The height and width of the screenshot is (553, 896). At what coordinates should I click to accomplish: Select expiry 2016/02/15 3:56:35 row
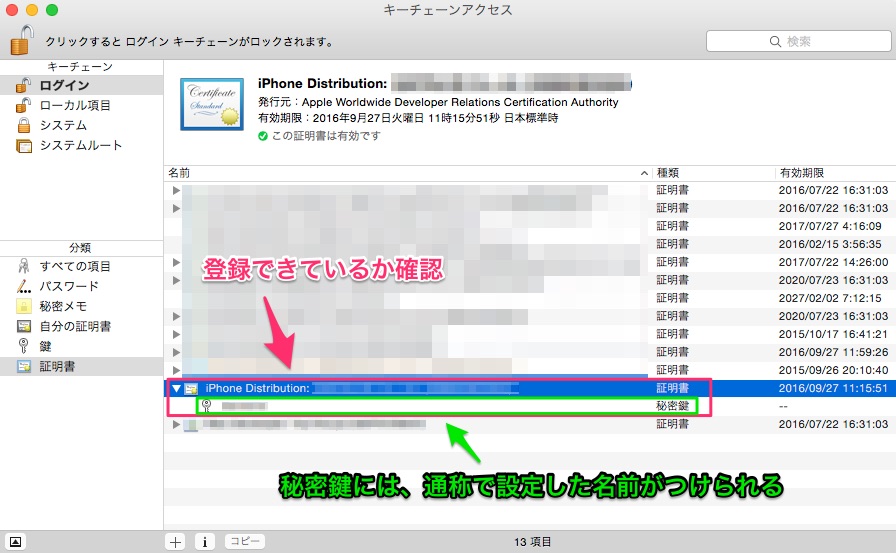tap(530, 244)
